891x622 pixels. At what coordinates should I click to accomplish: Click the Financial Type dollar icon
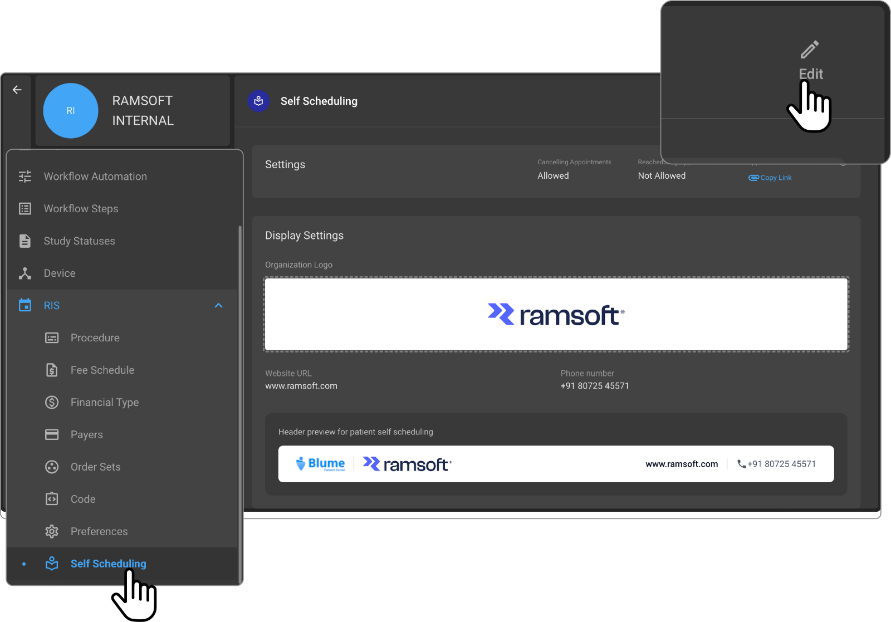52,402
